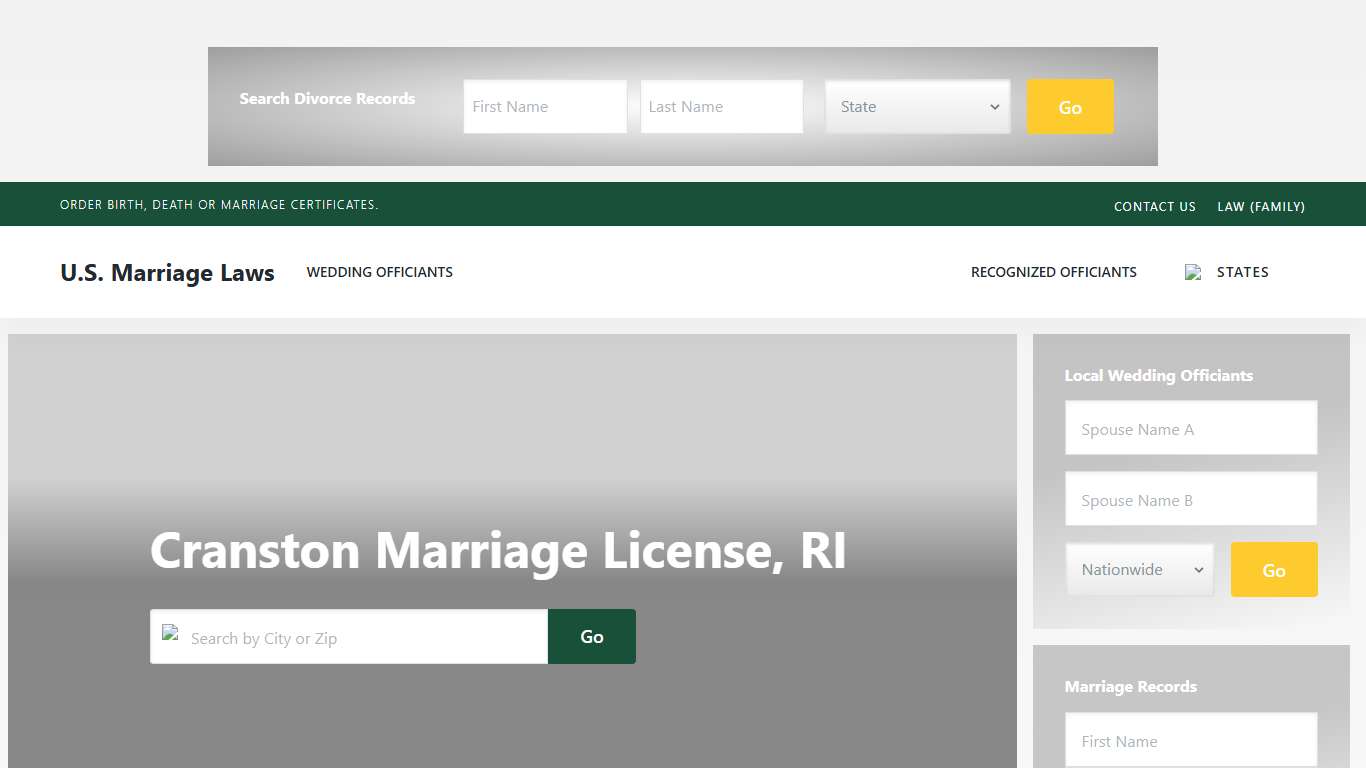Click Go in Local Wedding Officiants panel
The width and height of the screenshot is (1366, 768).
(1274, 569)
